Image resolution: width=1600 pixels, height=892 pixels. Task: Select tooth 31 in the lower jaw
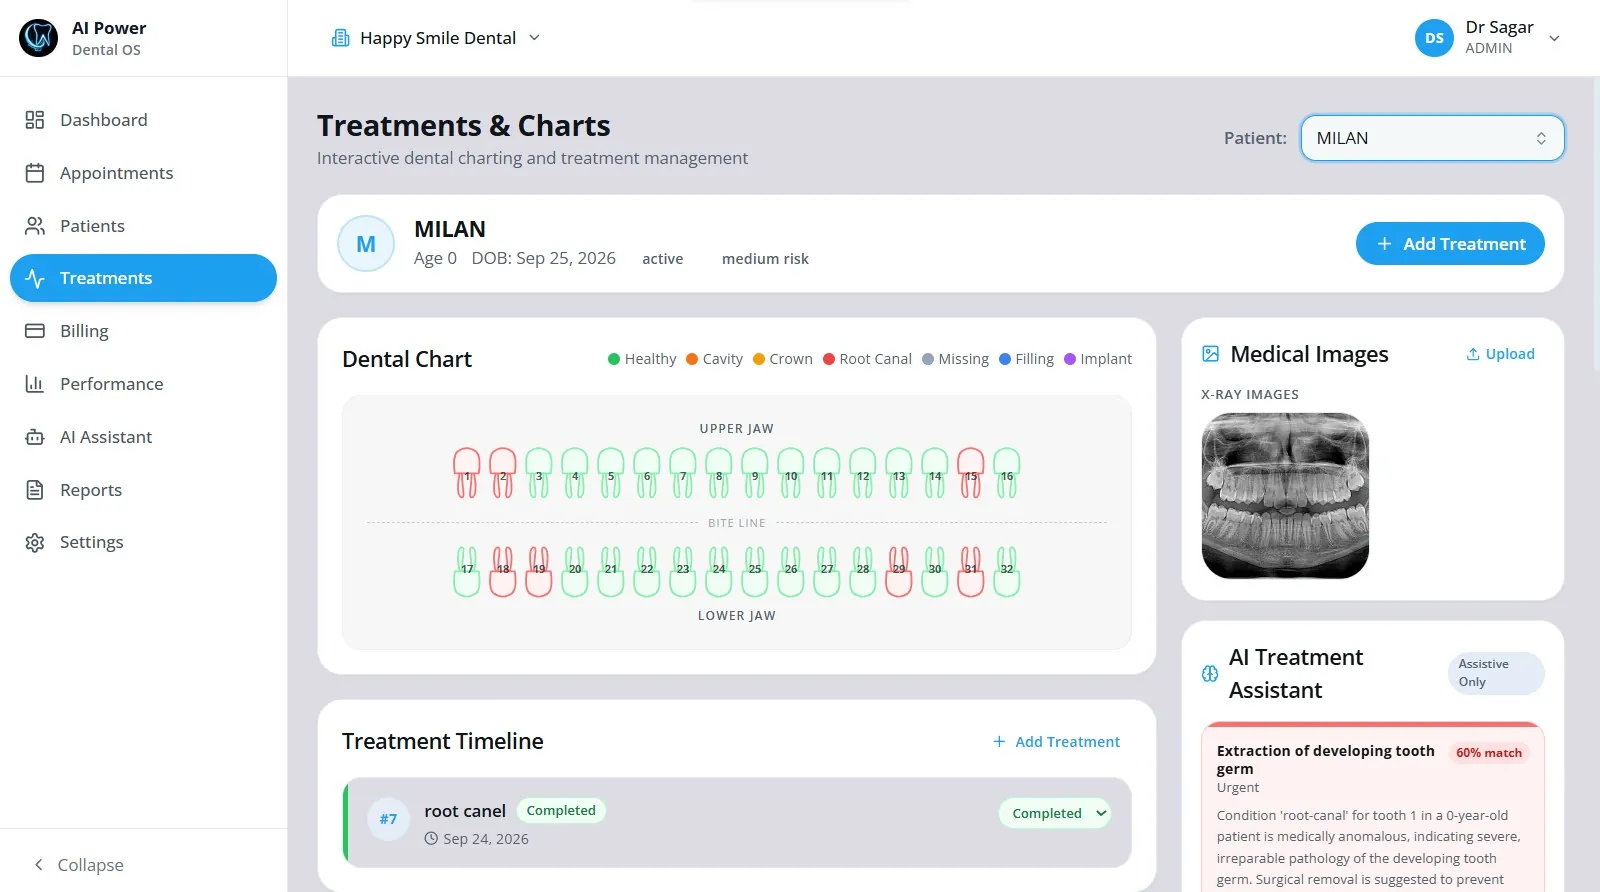pyautogui.click(x=971, y=571)
